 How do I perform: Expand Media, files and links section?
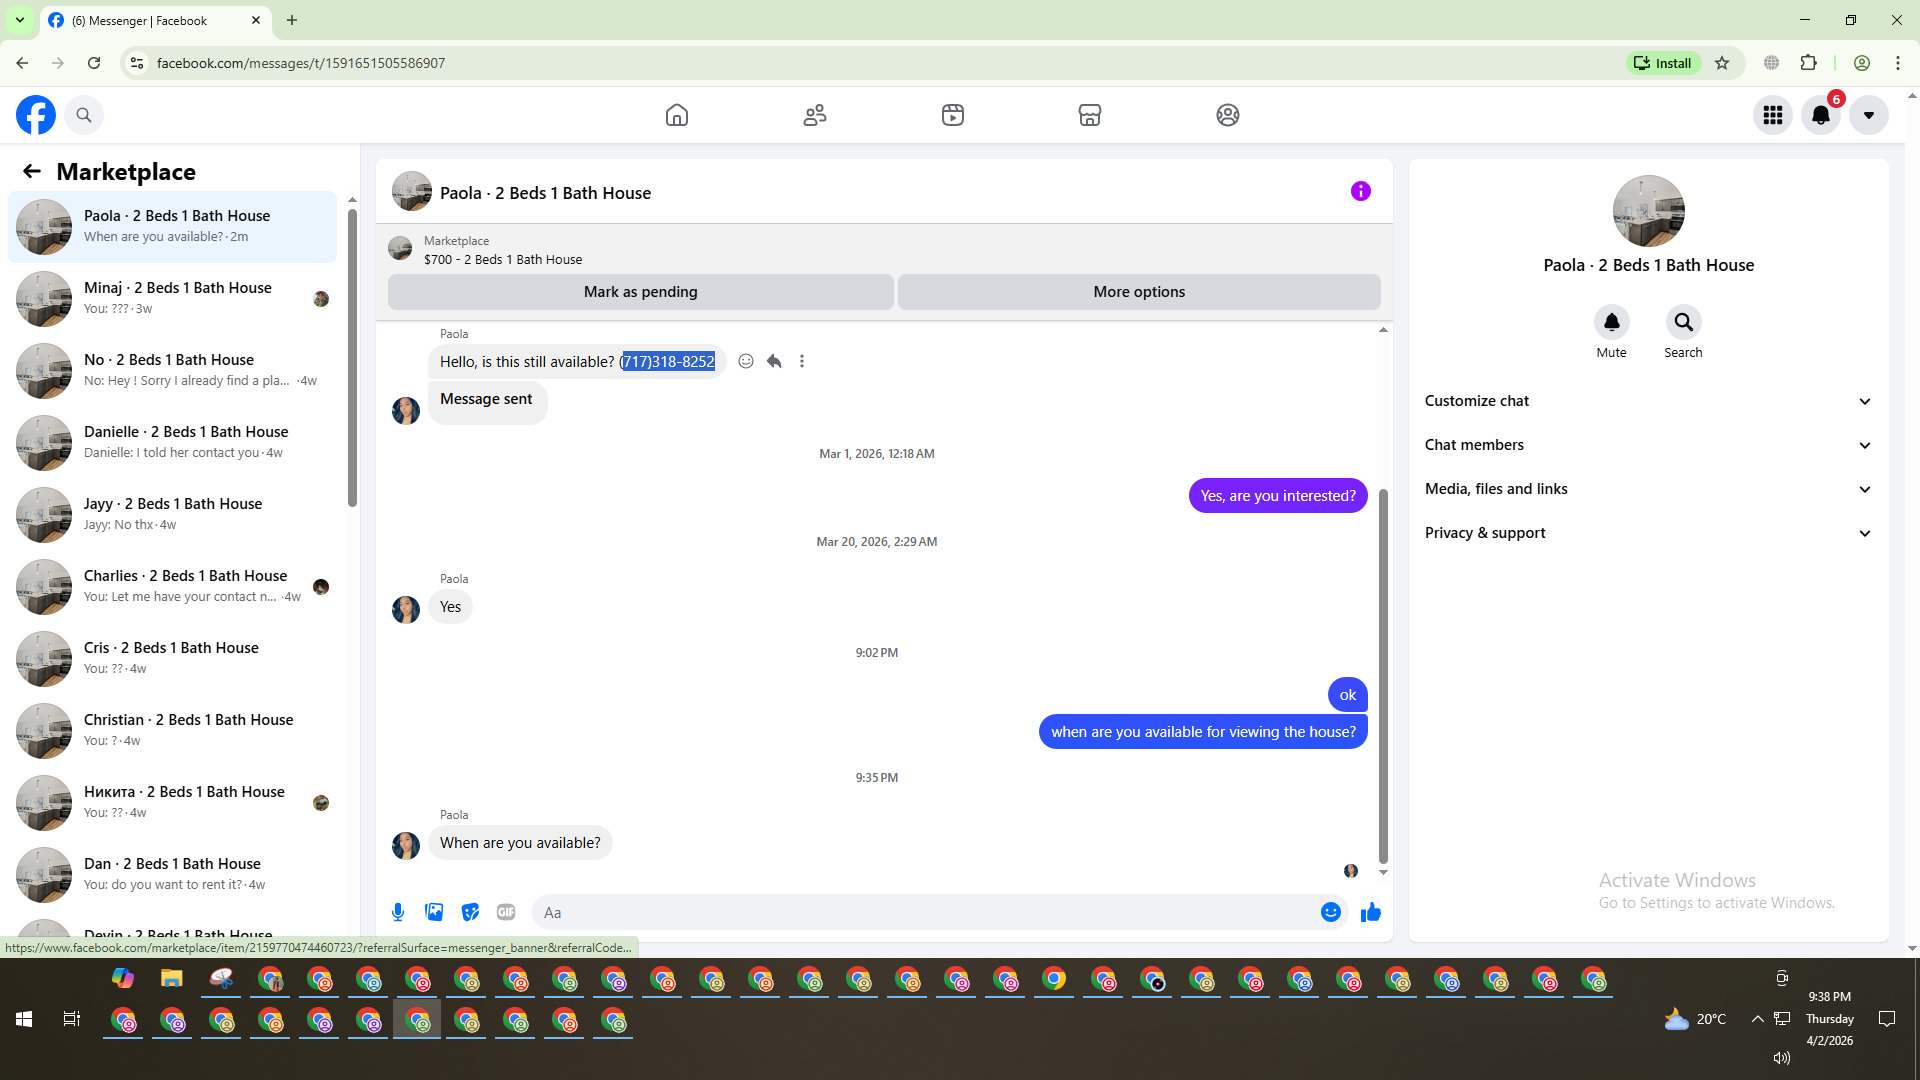tap(1648, 489)
